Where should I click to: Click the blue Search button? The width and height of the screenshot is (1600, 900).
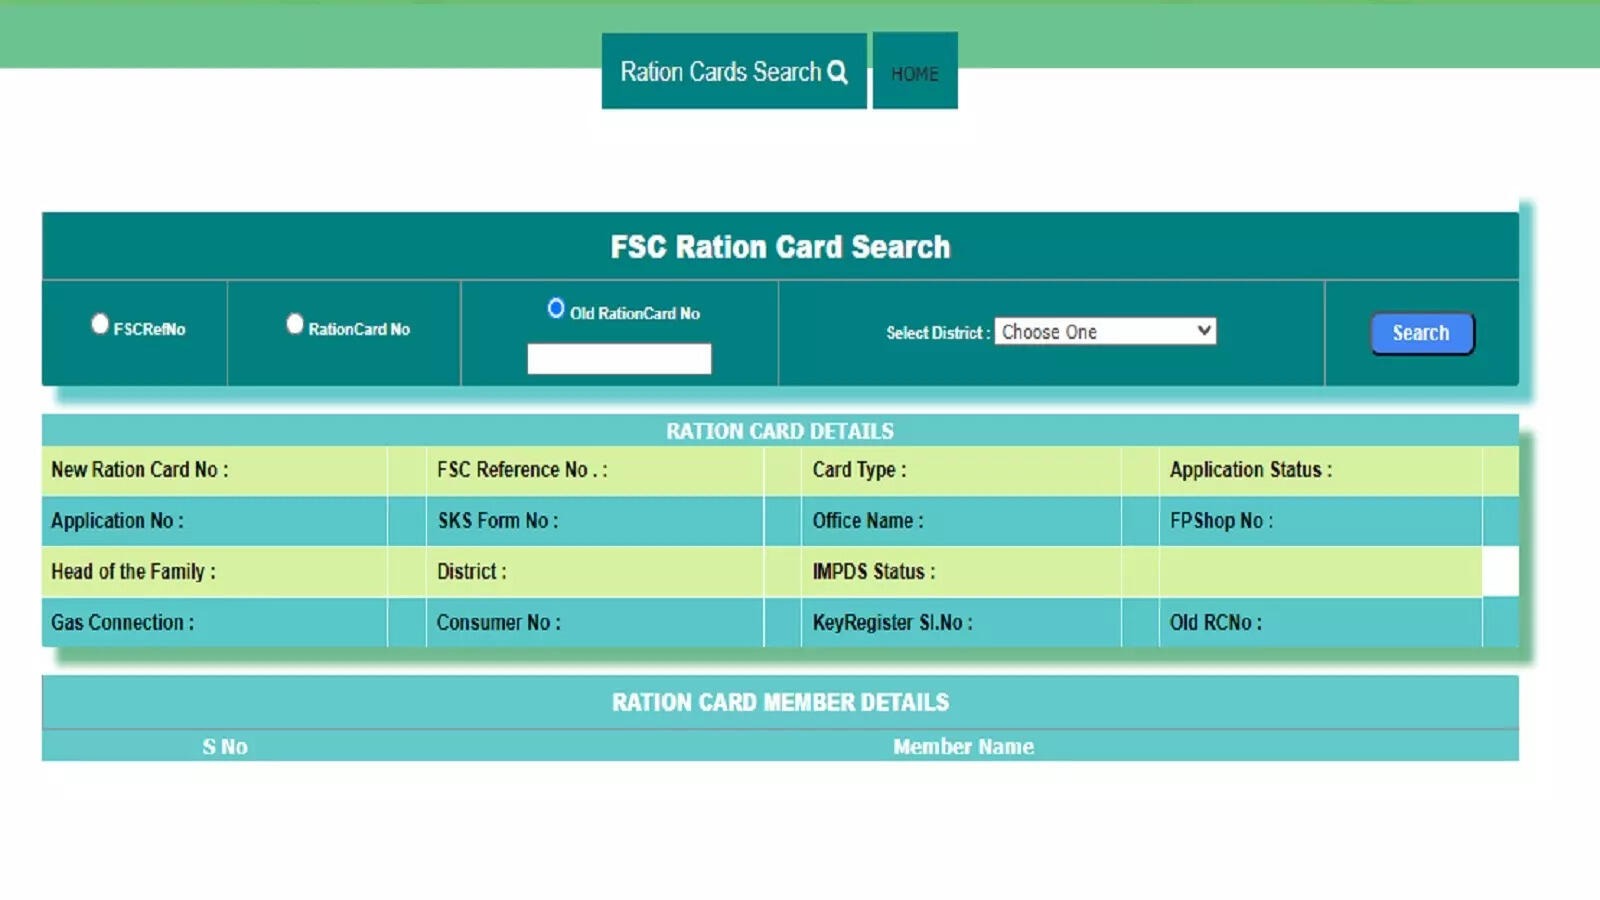1421,333
